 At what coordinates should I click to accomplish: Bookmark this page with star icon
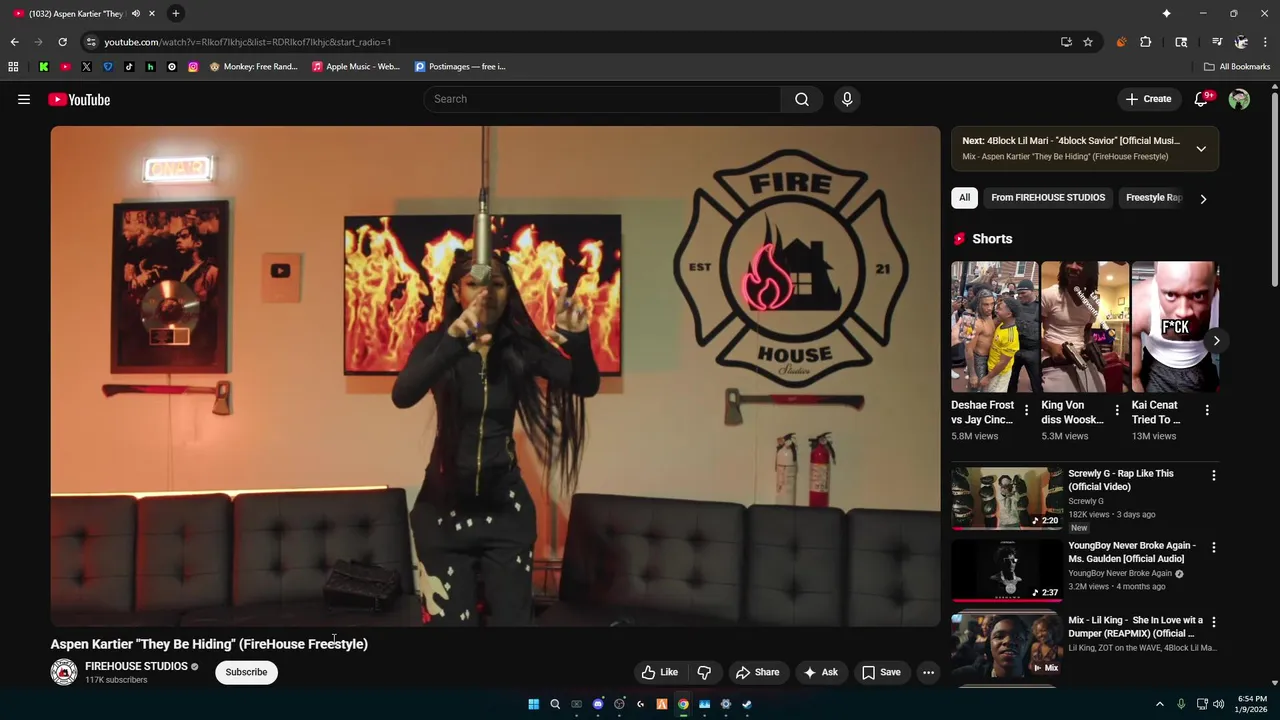(x=1088, y=42)
